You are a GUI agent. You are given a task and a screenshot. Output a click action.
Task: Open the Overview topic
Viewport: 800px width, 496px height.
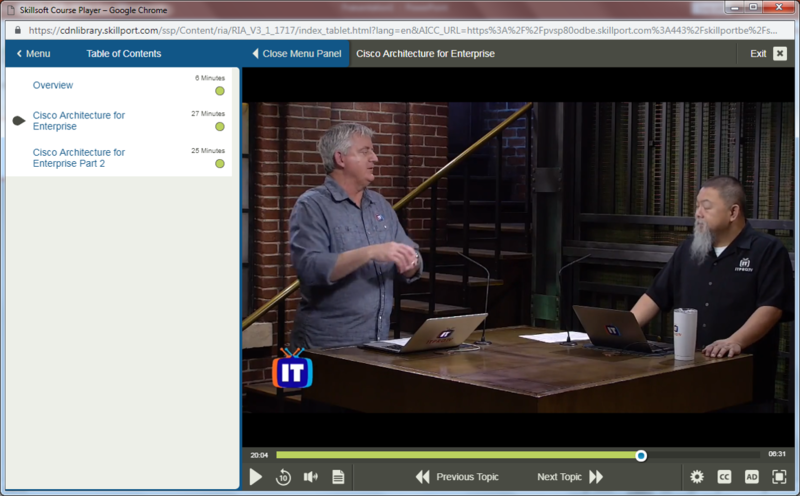click(x=53, y=85)
